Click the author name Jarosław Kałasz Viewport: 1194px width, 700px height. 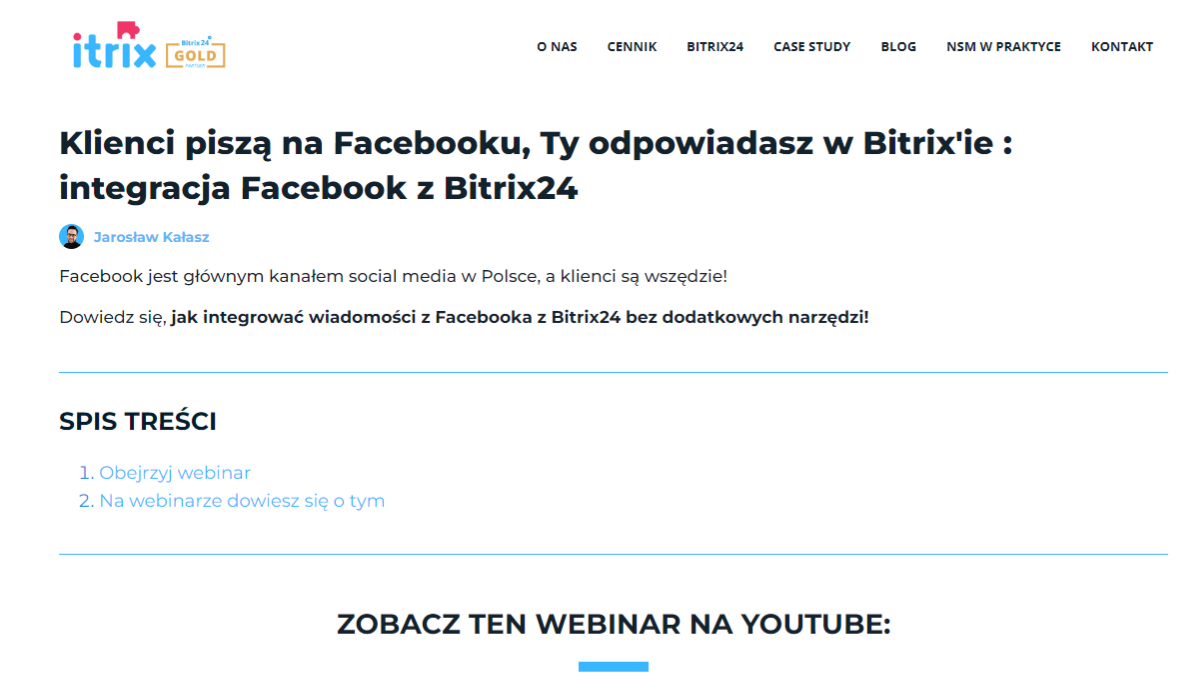(152, 237)
